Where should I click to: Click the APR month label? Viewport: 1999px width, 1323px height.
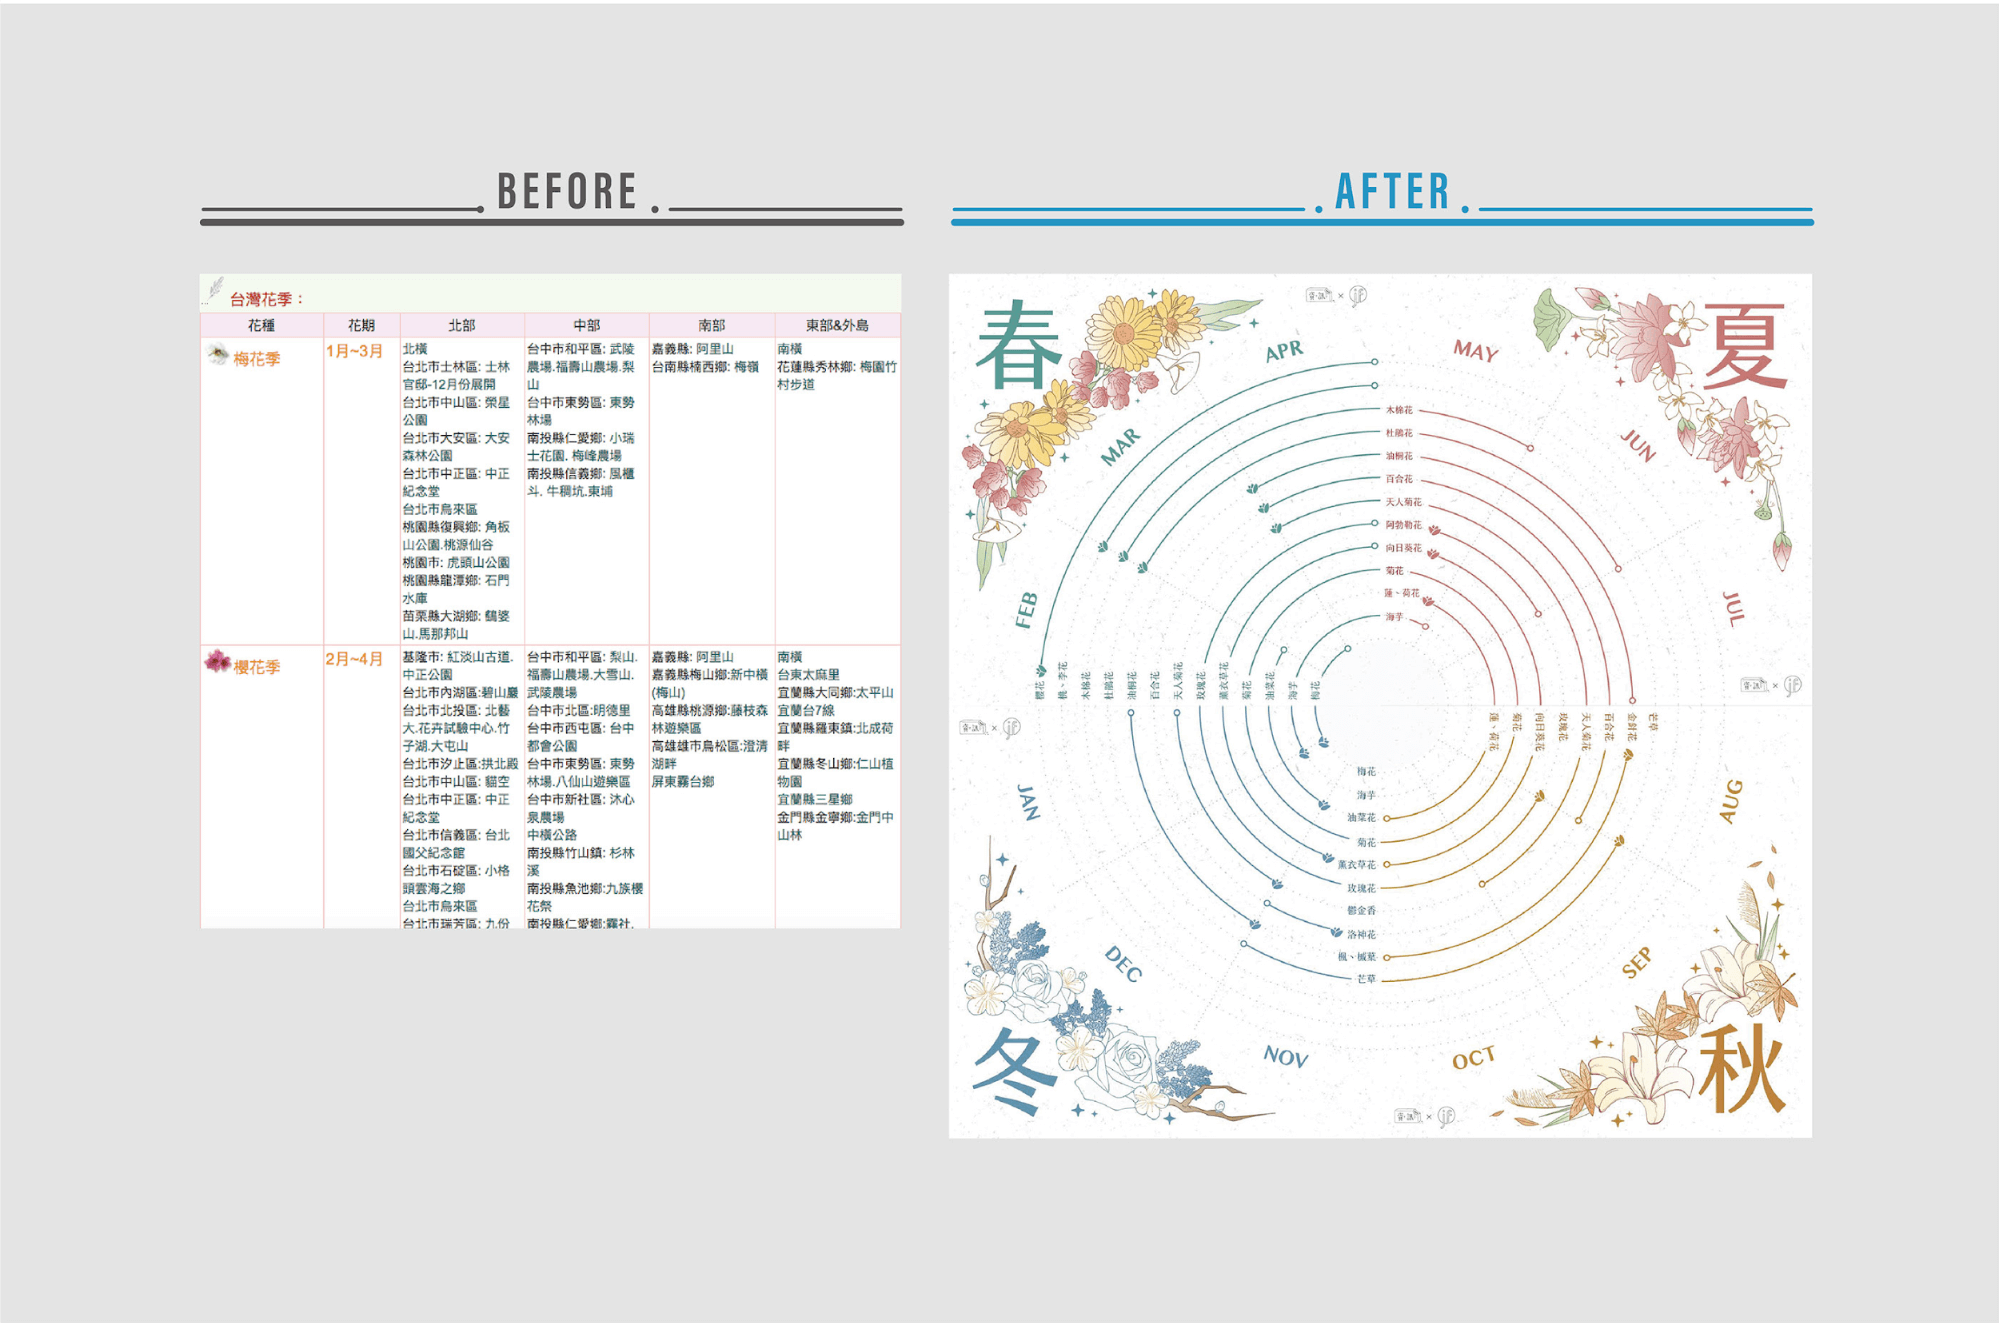tap(1284, 351)
